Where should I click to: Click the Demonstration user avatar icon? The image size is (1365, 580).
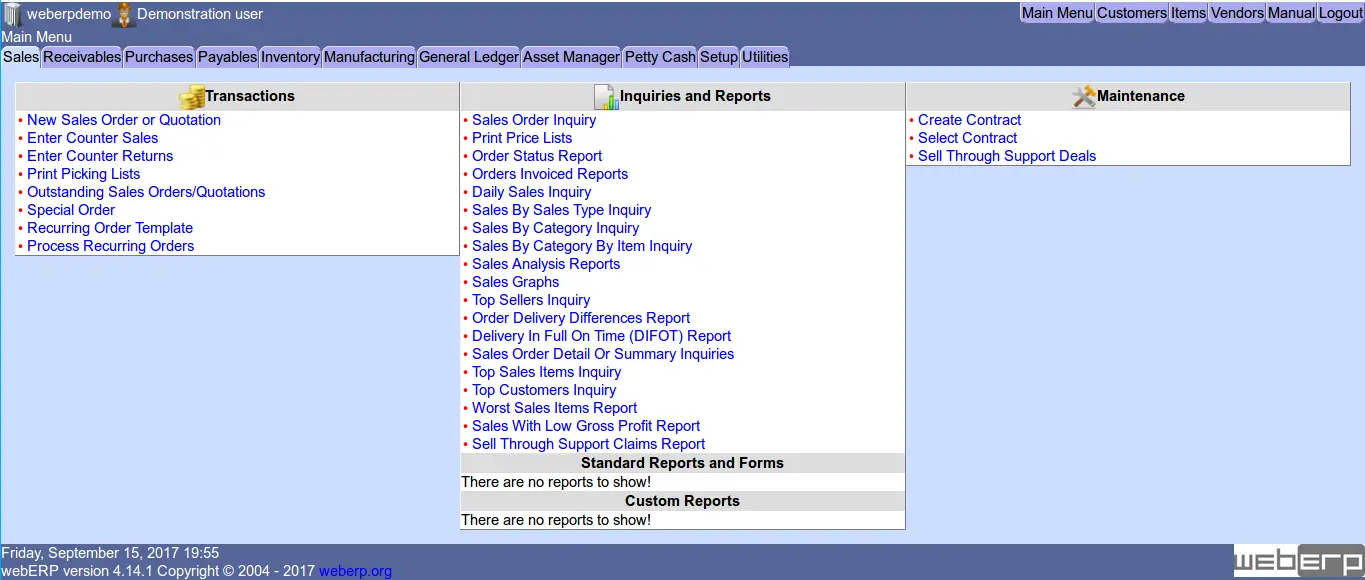[124, 15]
